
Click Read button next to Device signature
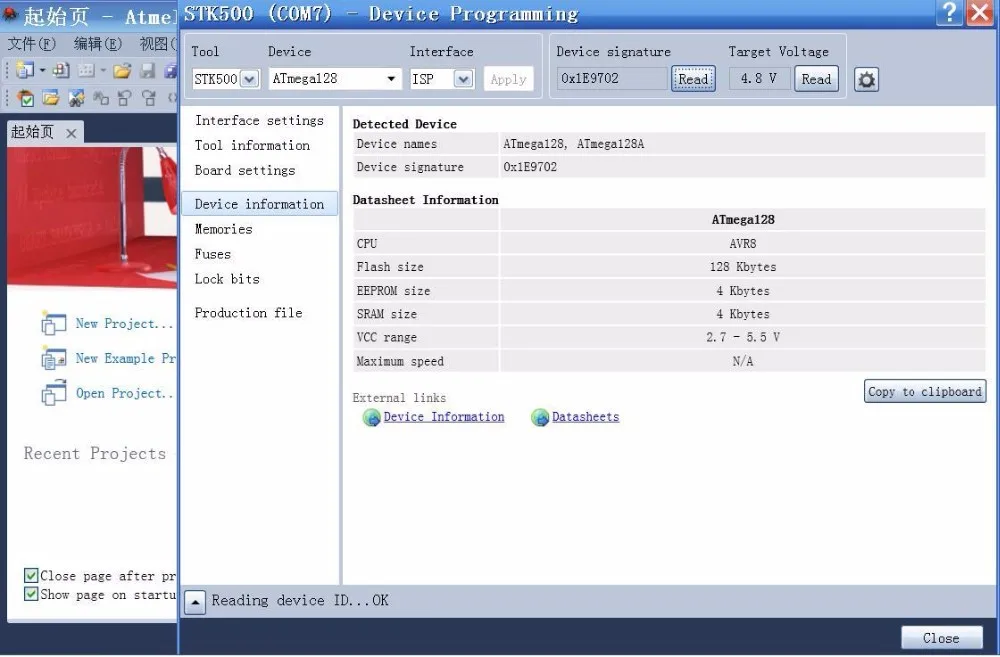[693, 79]
